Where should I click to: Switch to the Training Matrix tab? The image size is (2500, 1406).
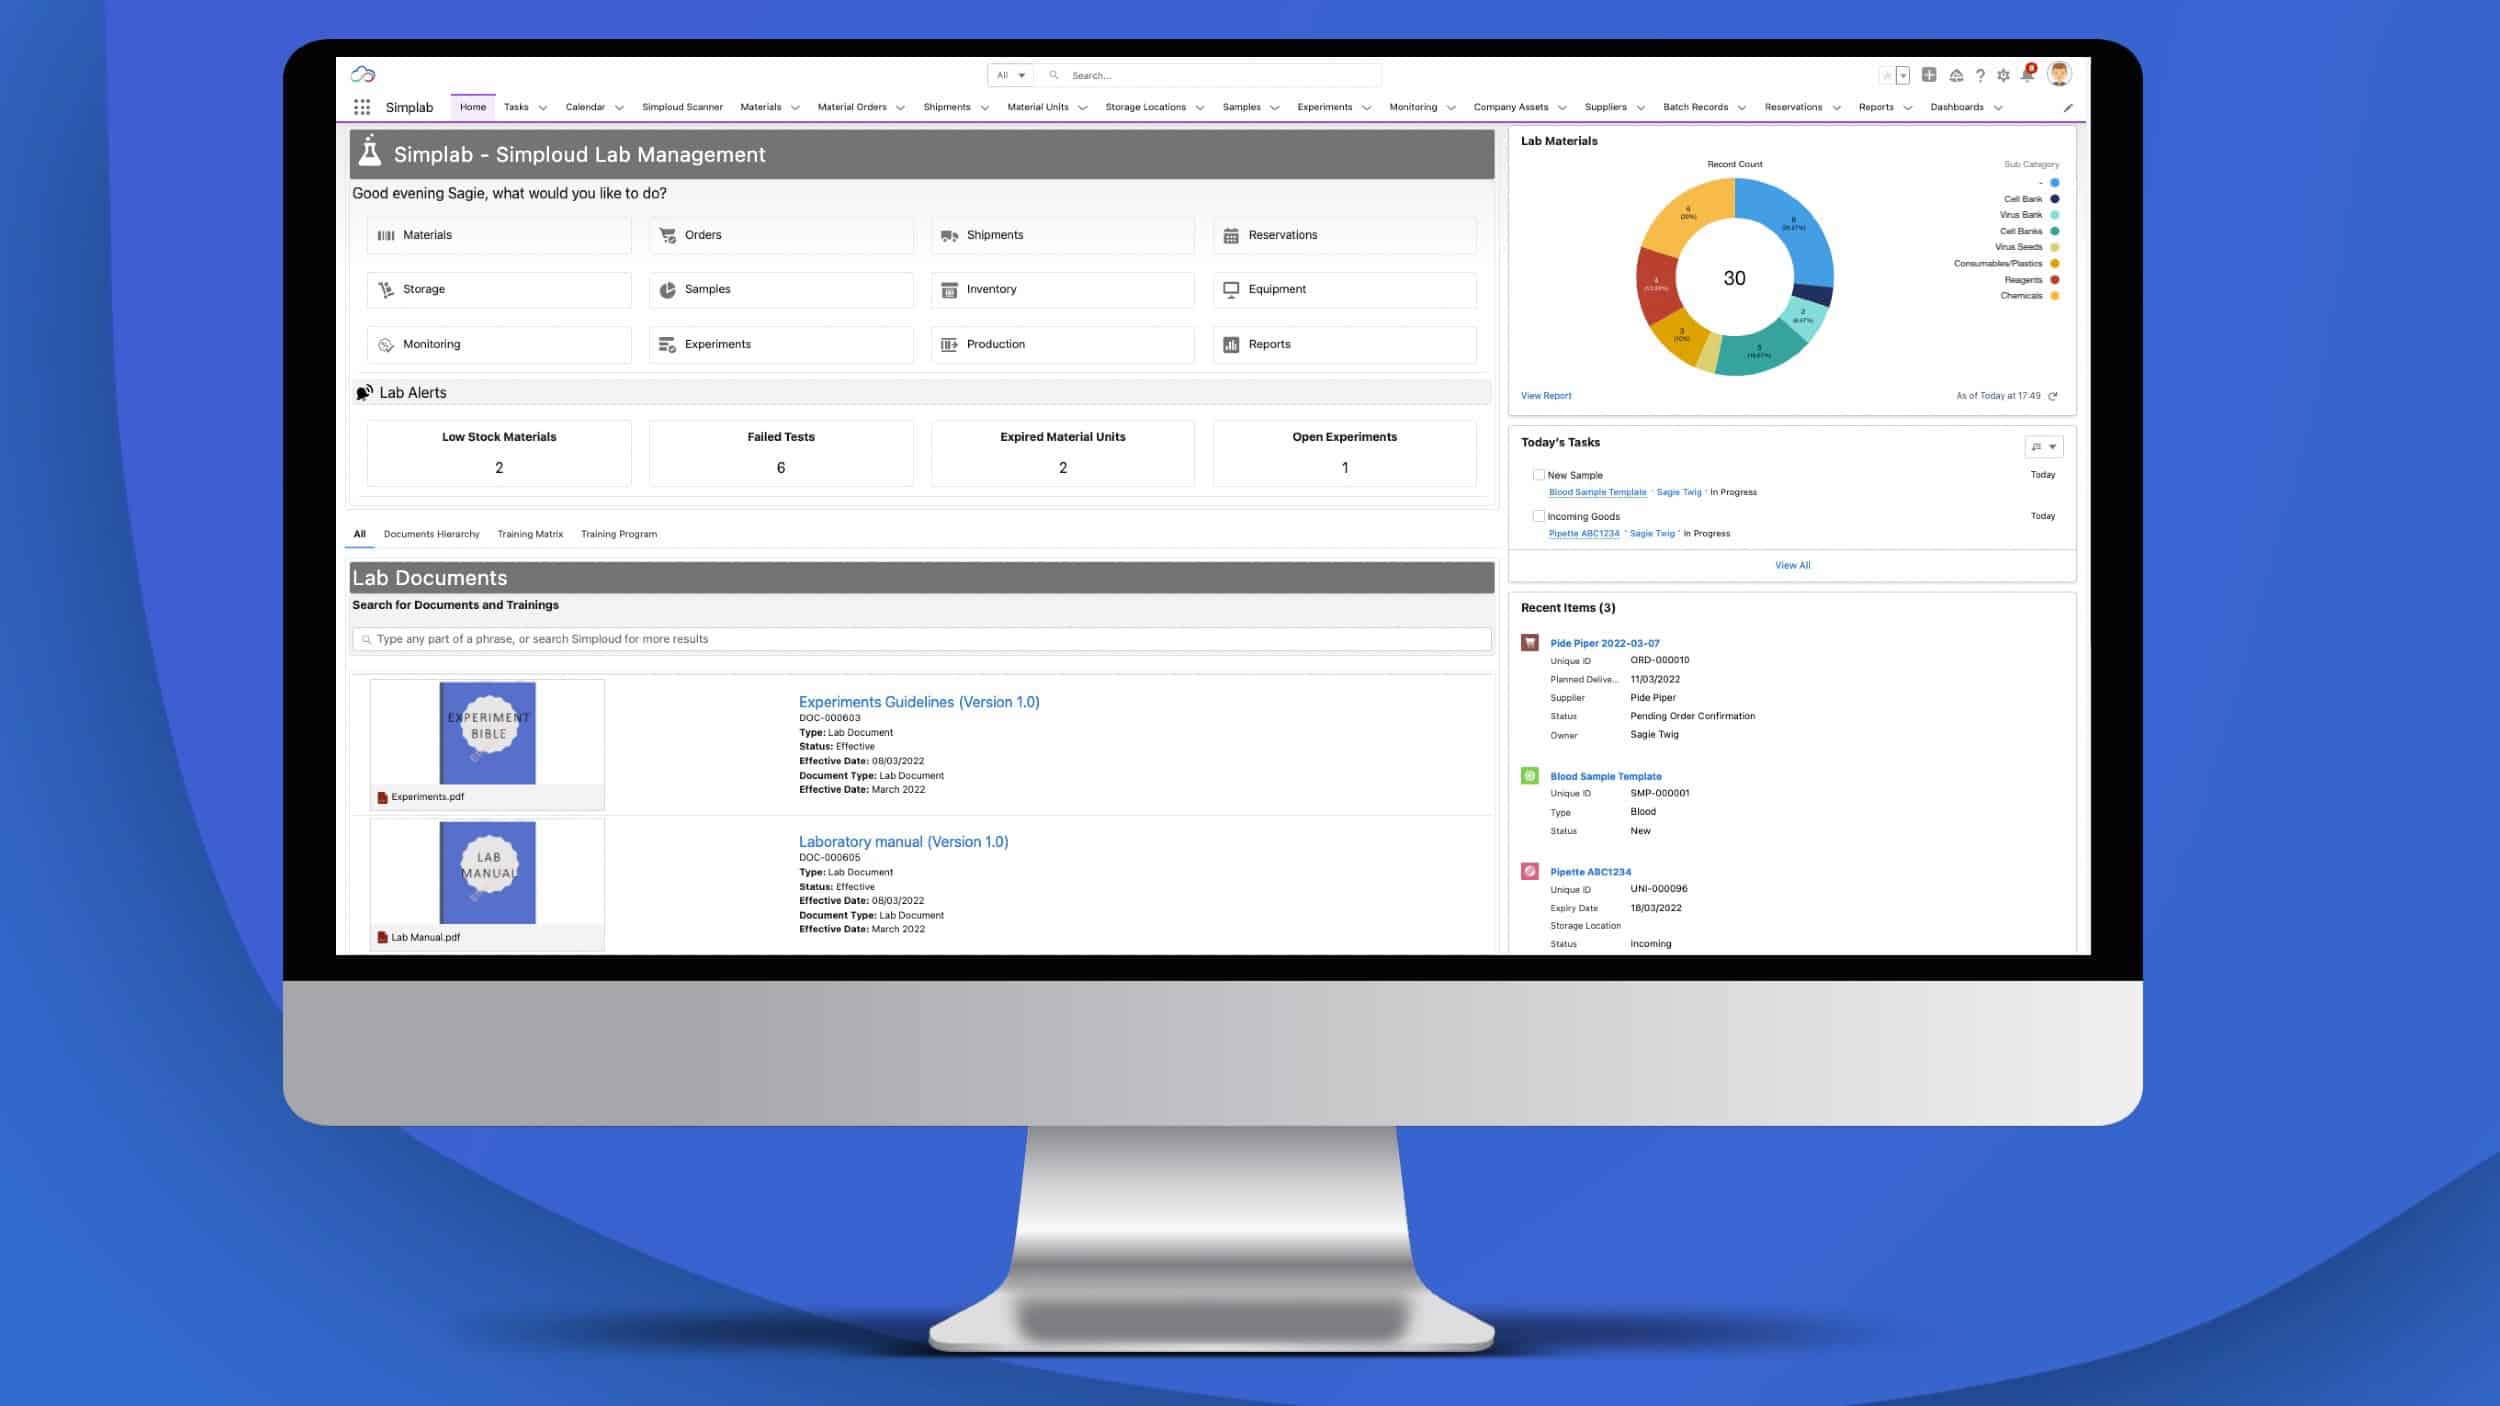(x=530, y=534)
